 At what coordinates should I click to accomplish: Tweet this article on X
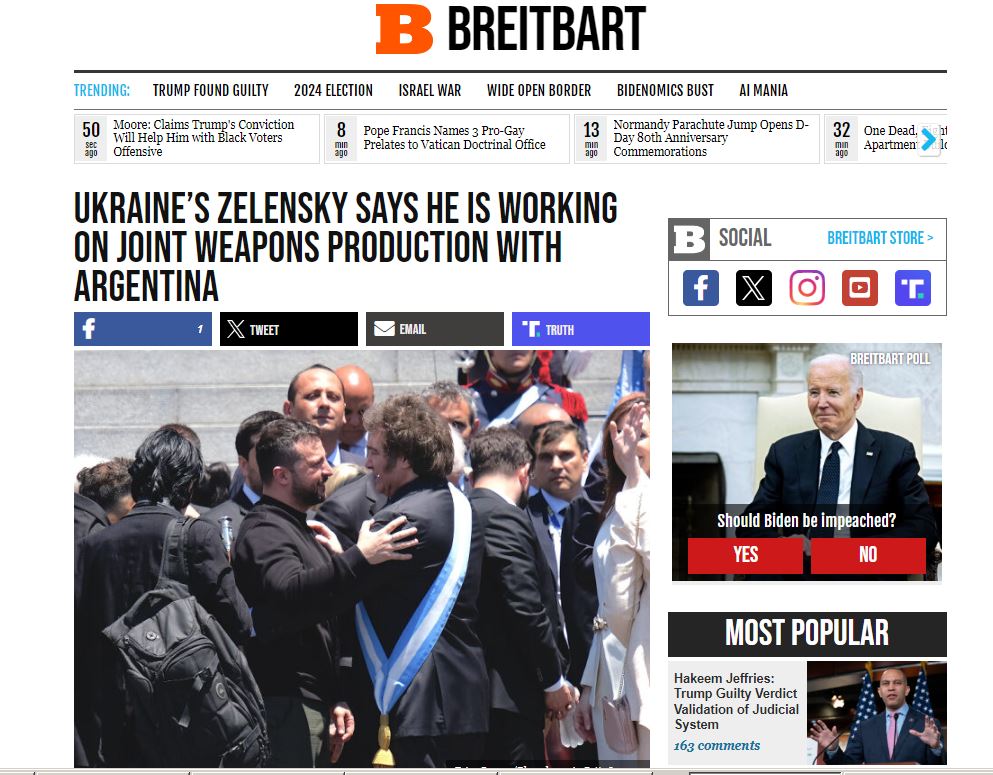pyautogui.click(x=289, y=329)
